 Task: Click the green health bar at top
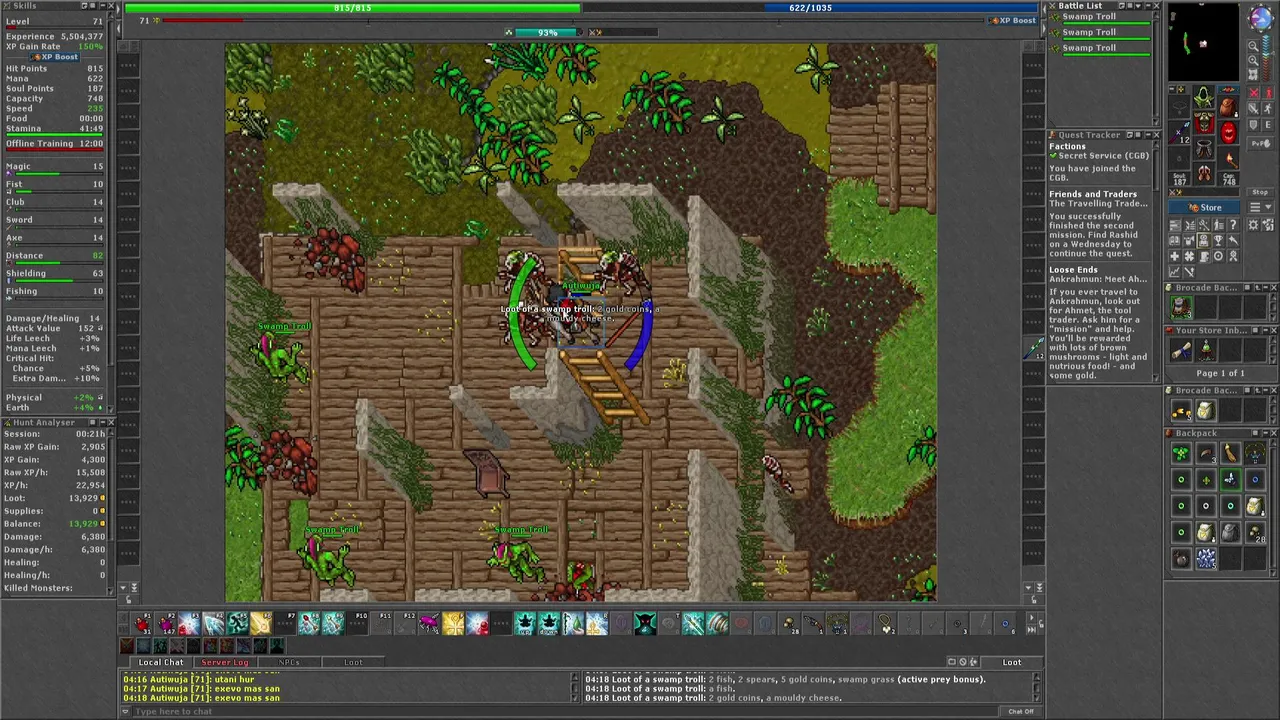[352, 8]
